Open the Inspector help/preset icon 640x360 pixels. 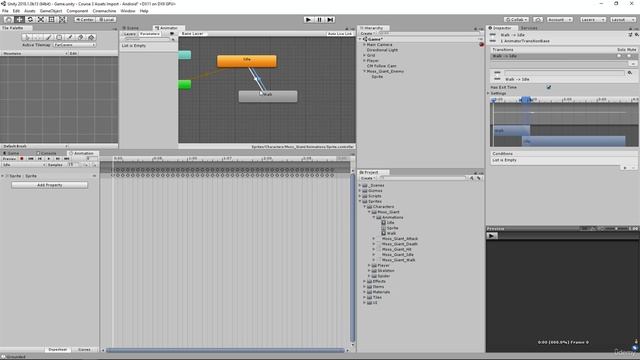pyautogui.click(x=631, y=35)
